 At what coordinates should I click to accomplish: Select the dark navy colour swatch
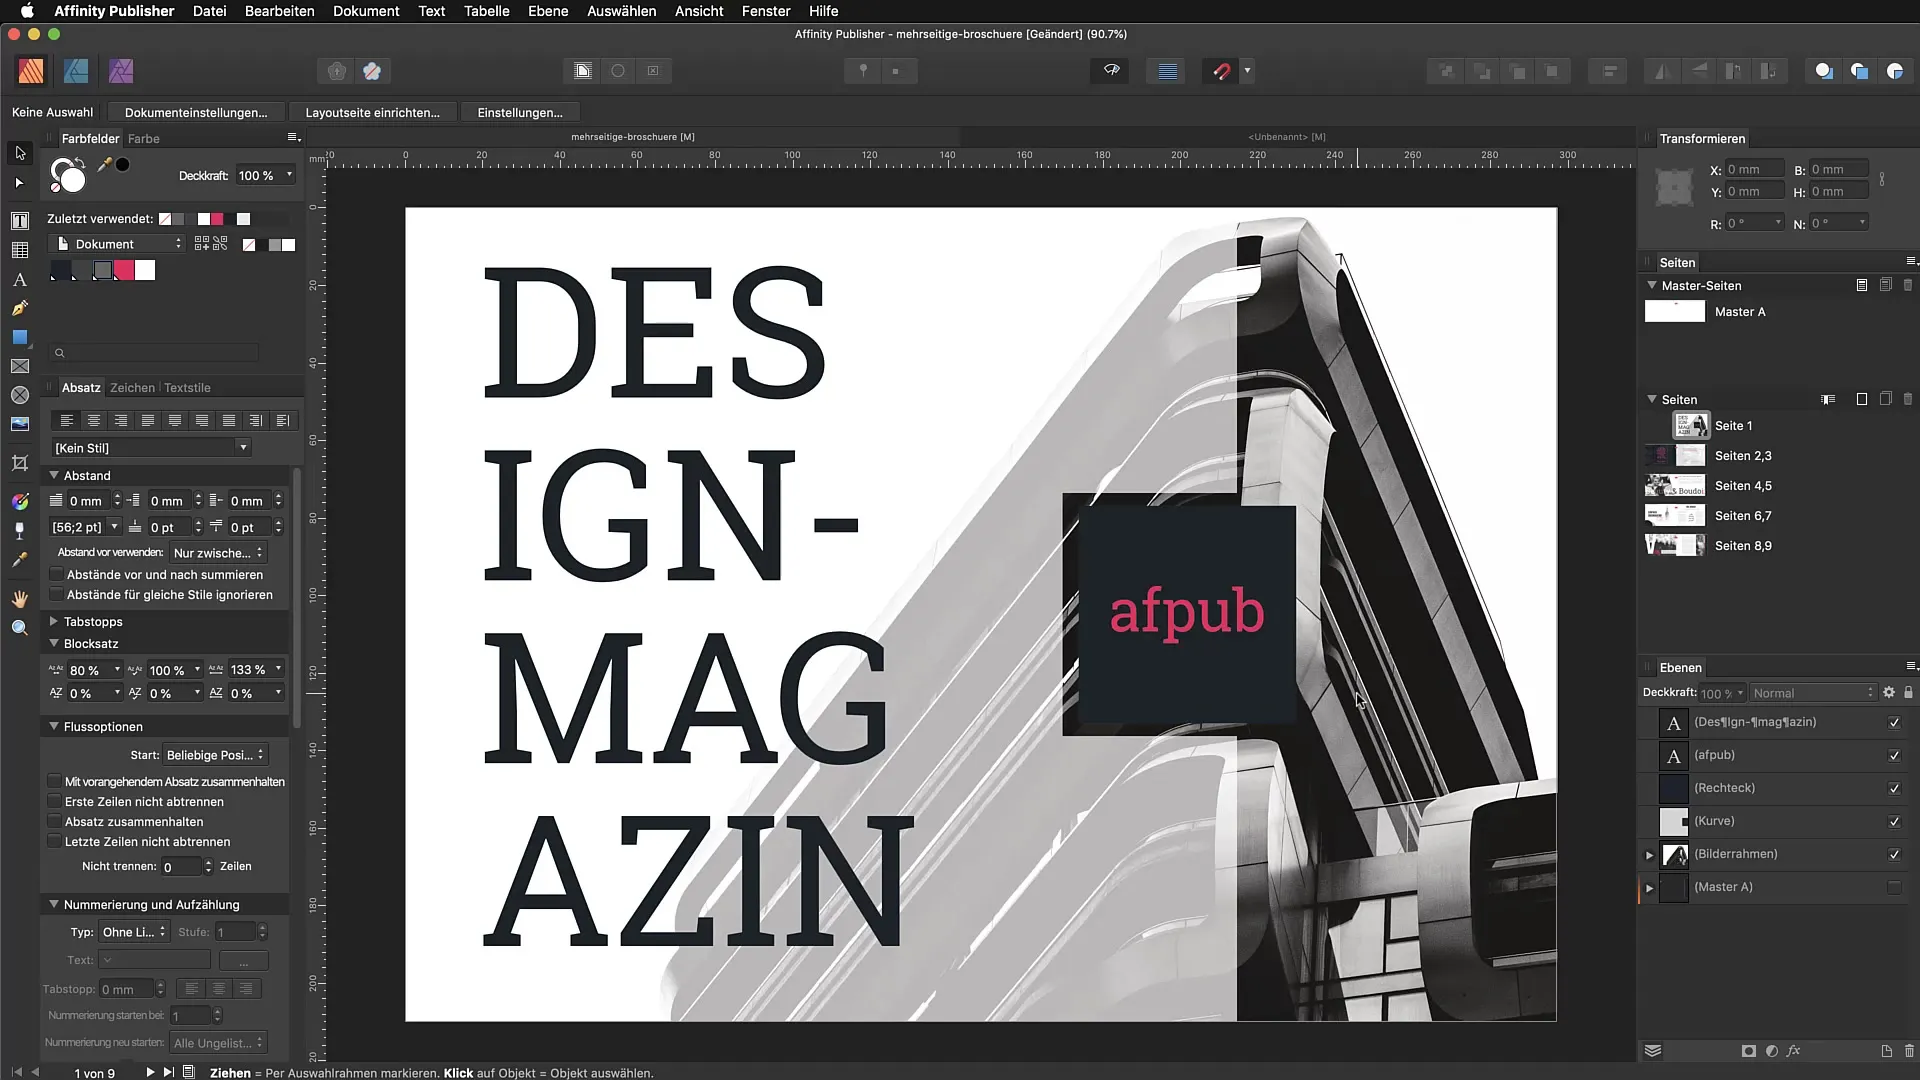[62, 270]
